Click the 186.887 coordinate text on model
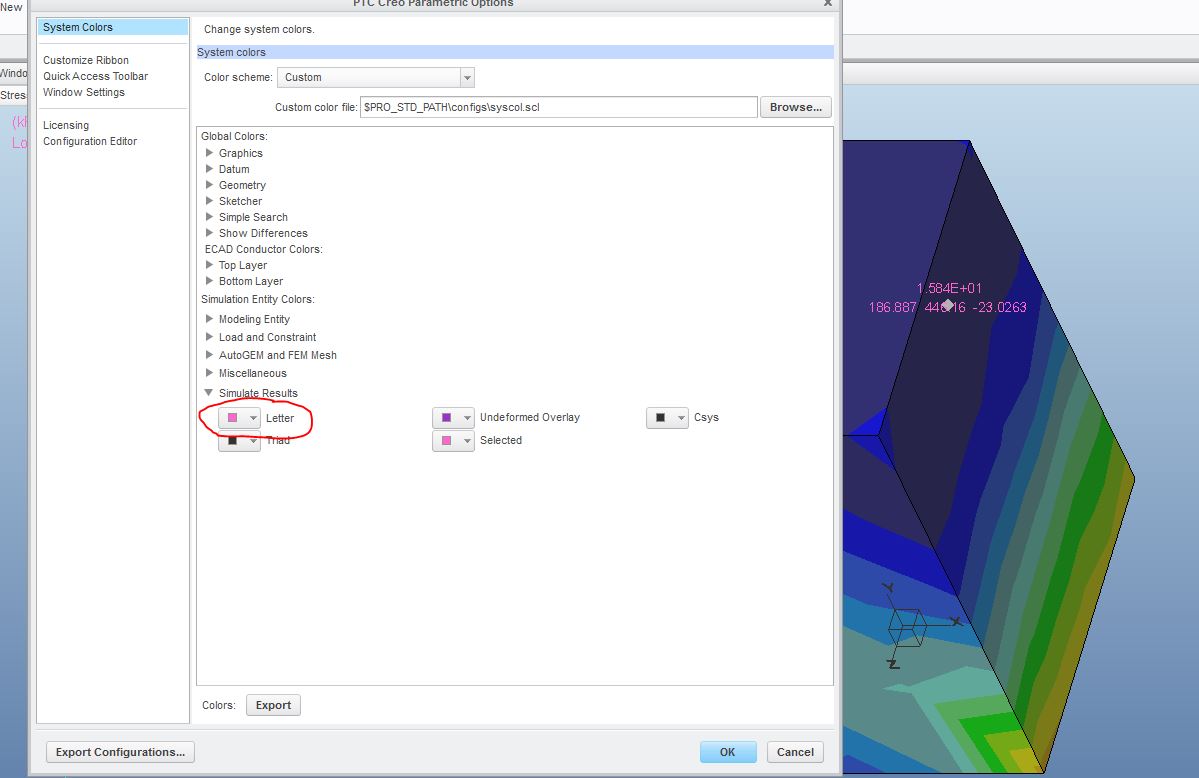Image resolution: width=1199 pixels, height=778 pixels. pos(892,308)
